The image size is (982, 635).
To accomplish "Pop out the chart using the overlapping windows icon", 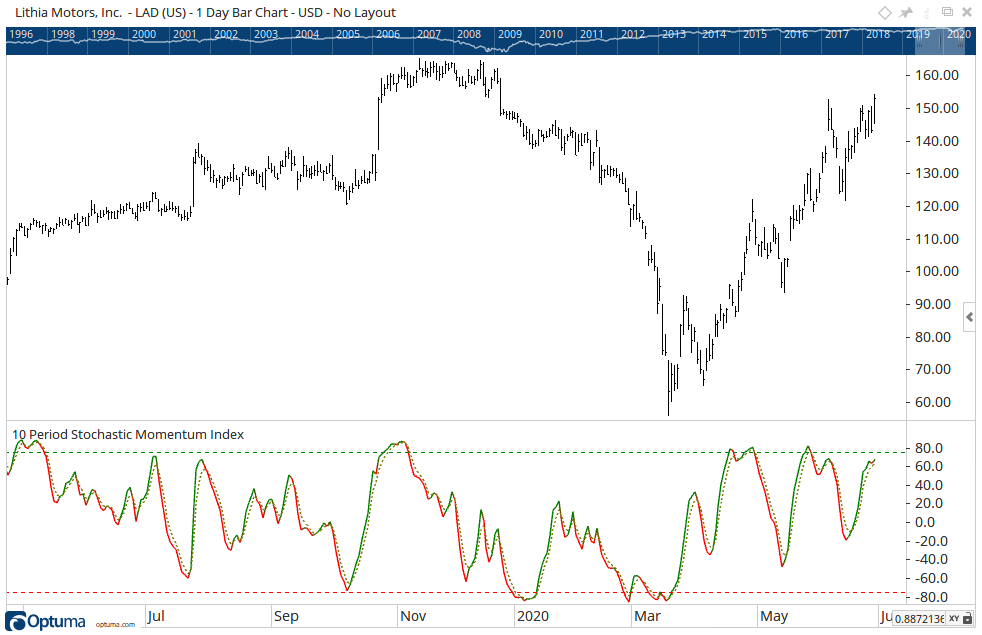I will 948,12.
